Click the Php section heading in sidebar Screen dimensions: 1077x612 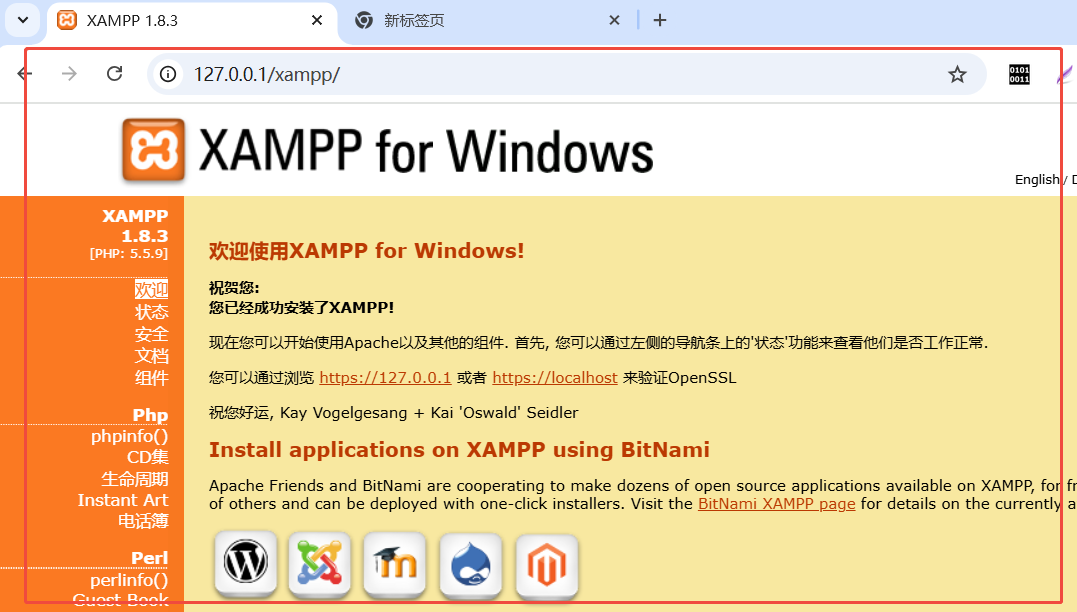point(150,415)
